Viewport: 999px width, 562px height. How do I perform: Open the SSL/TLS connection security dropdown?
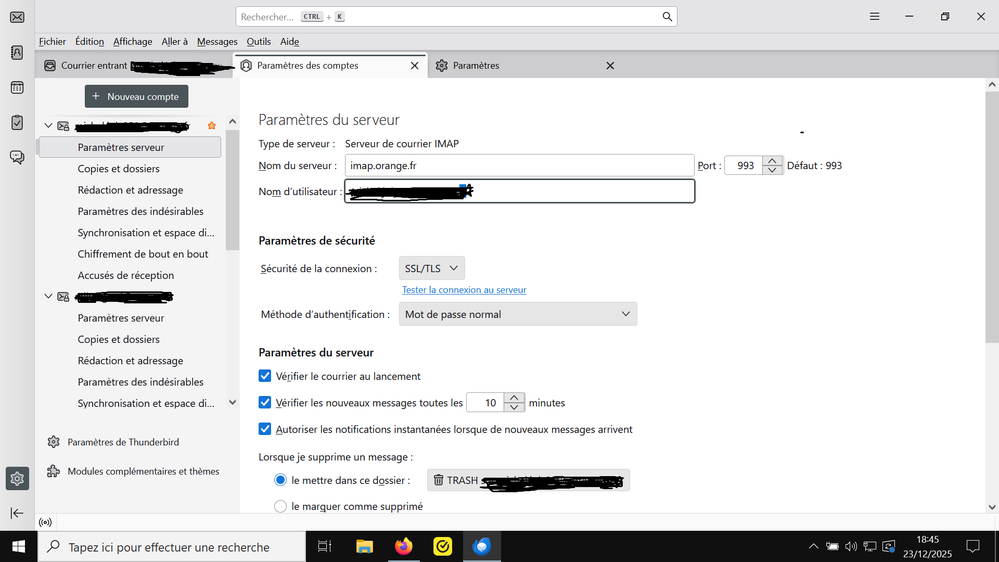[x=432, y=268]
